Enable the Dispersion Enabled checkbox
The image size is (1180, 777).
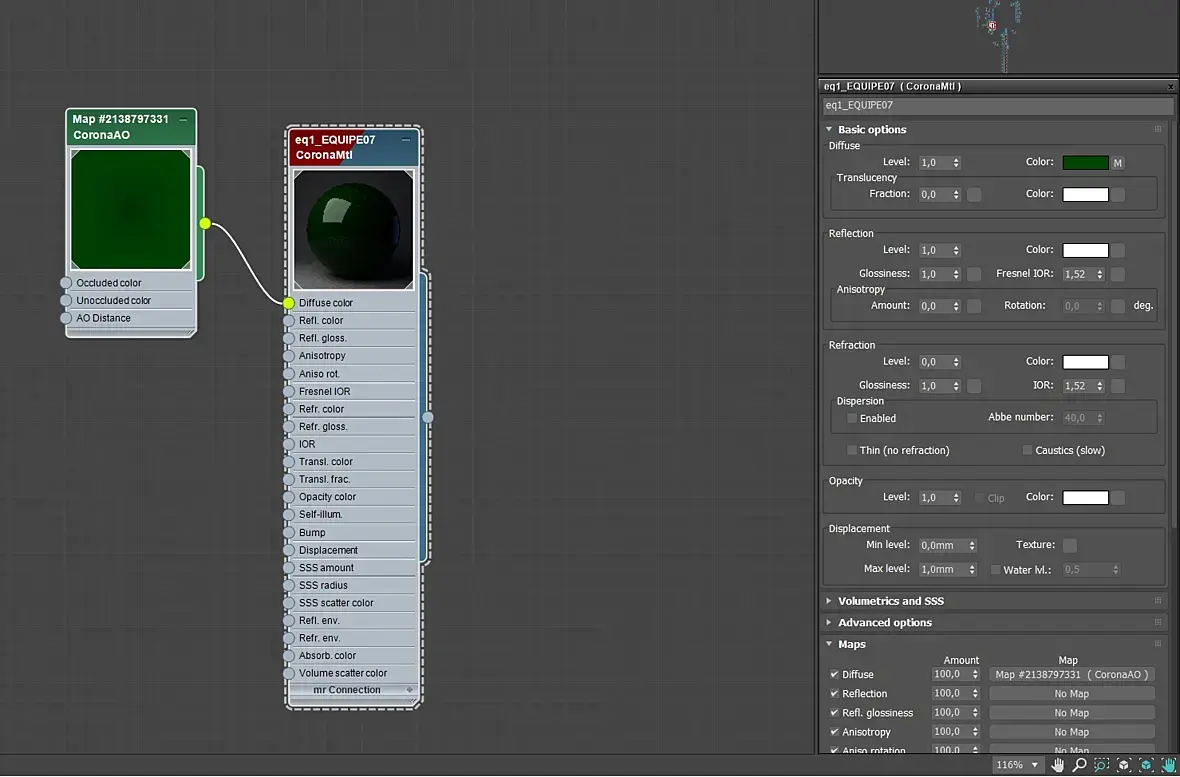coord(852,418)
